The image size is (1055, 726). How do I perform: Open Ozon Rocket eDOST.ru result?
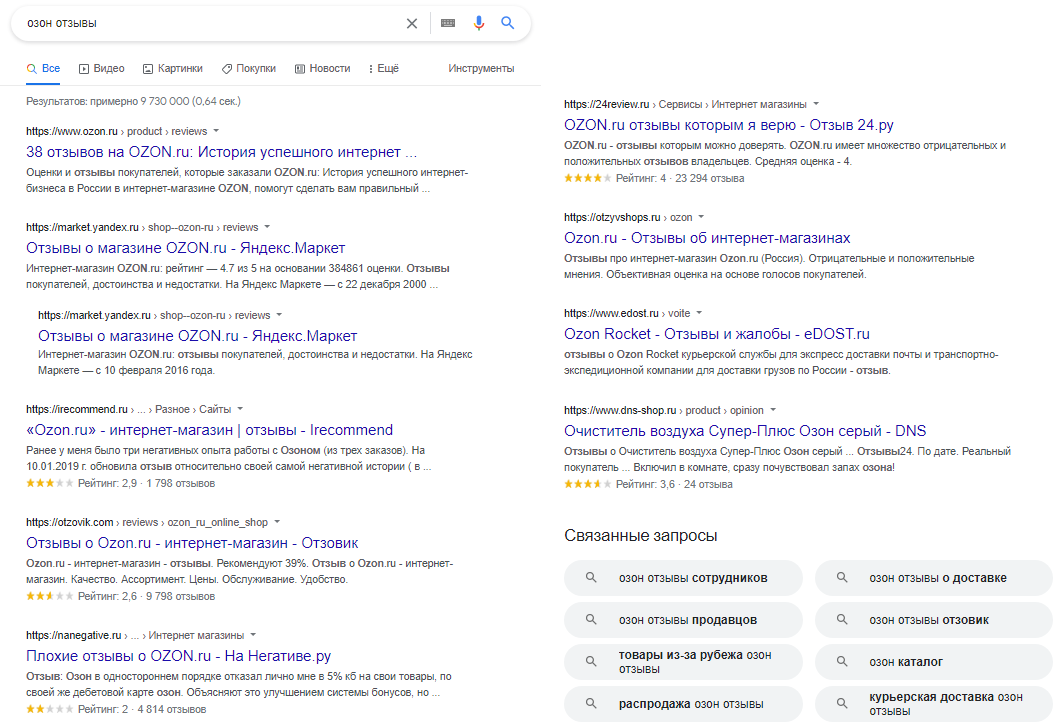click(717, 334)
